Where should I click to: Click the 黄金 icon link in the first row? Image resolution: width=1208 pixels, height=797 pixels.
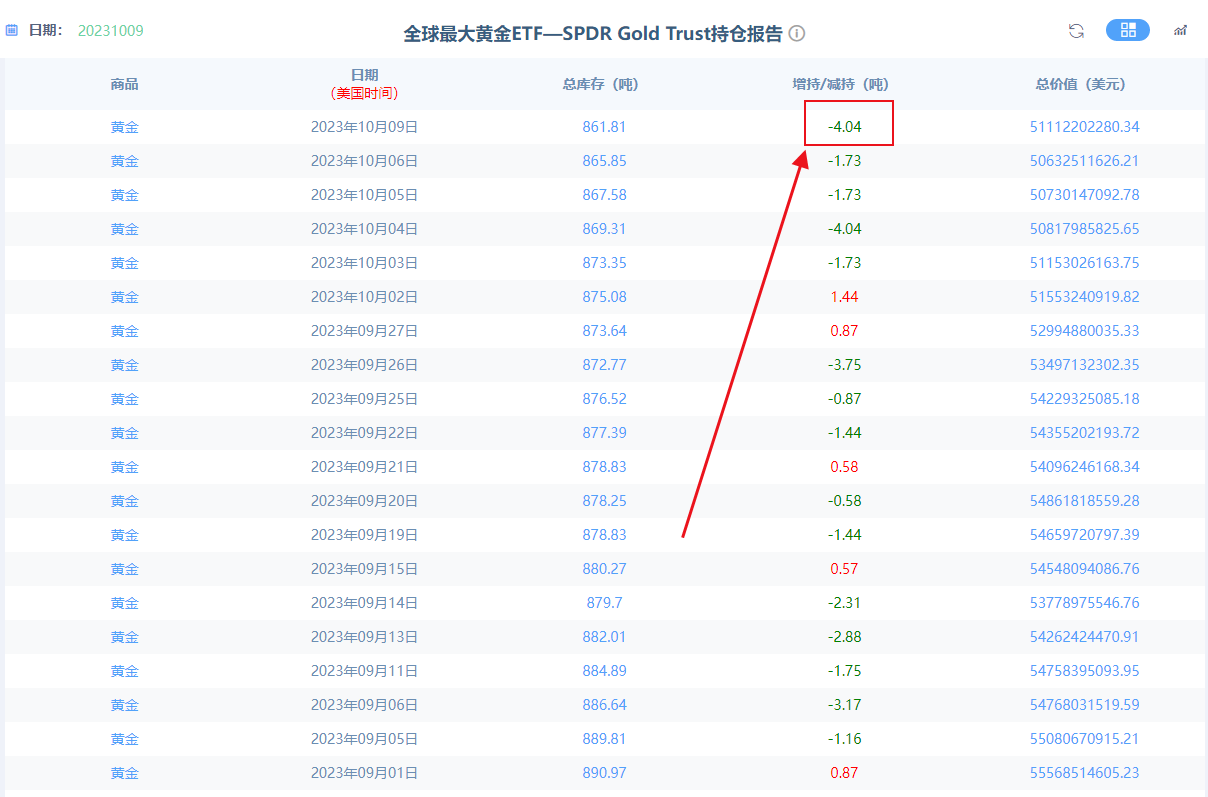[x=124, y=126]
